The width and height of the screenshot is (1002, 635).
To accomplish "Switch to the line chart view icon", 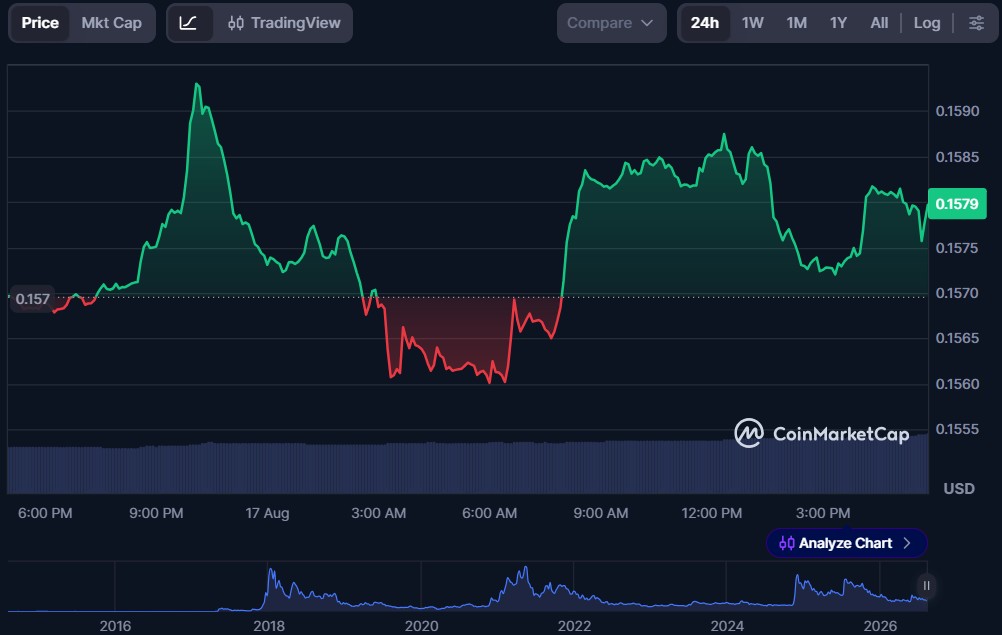I will [x=188, y=23].
